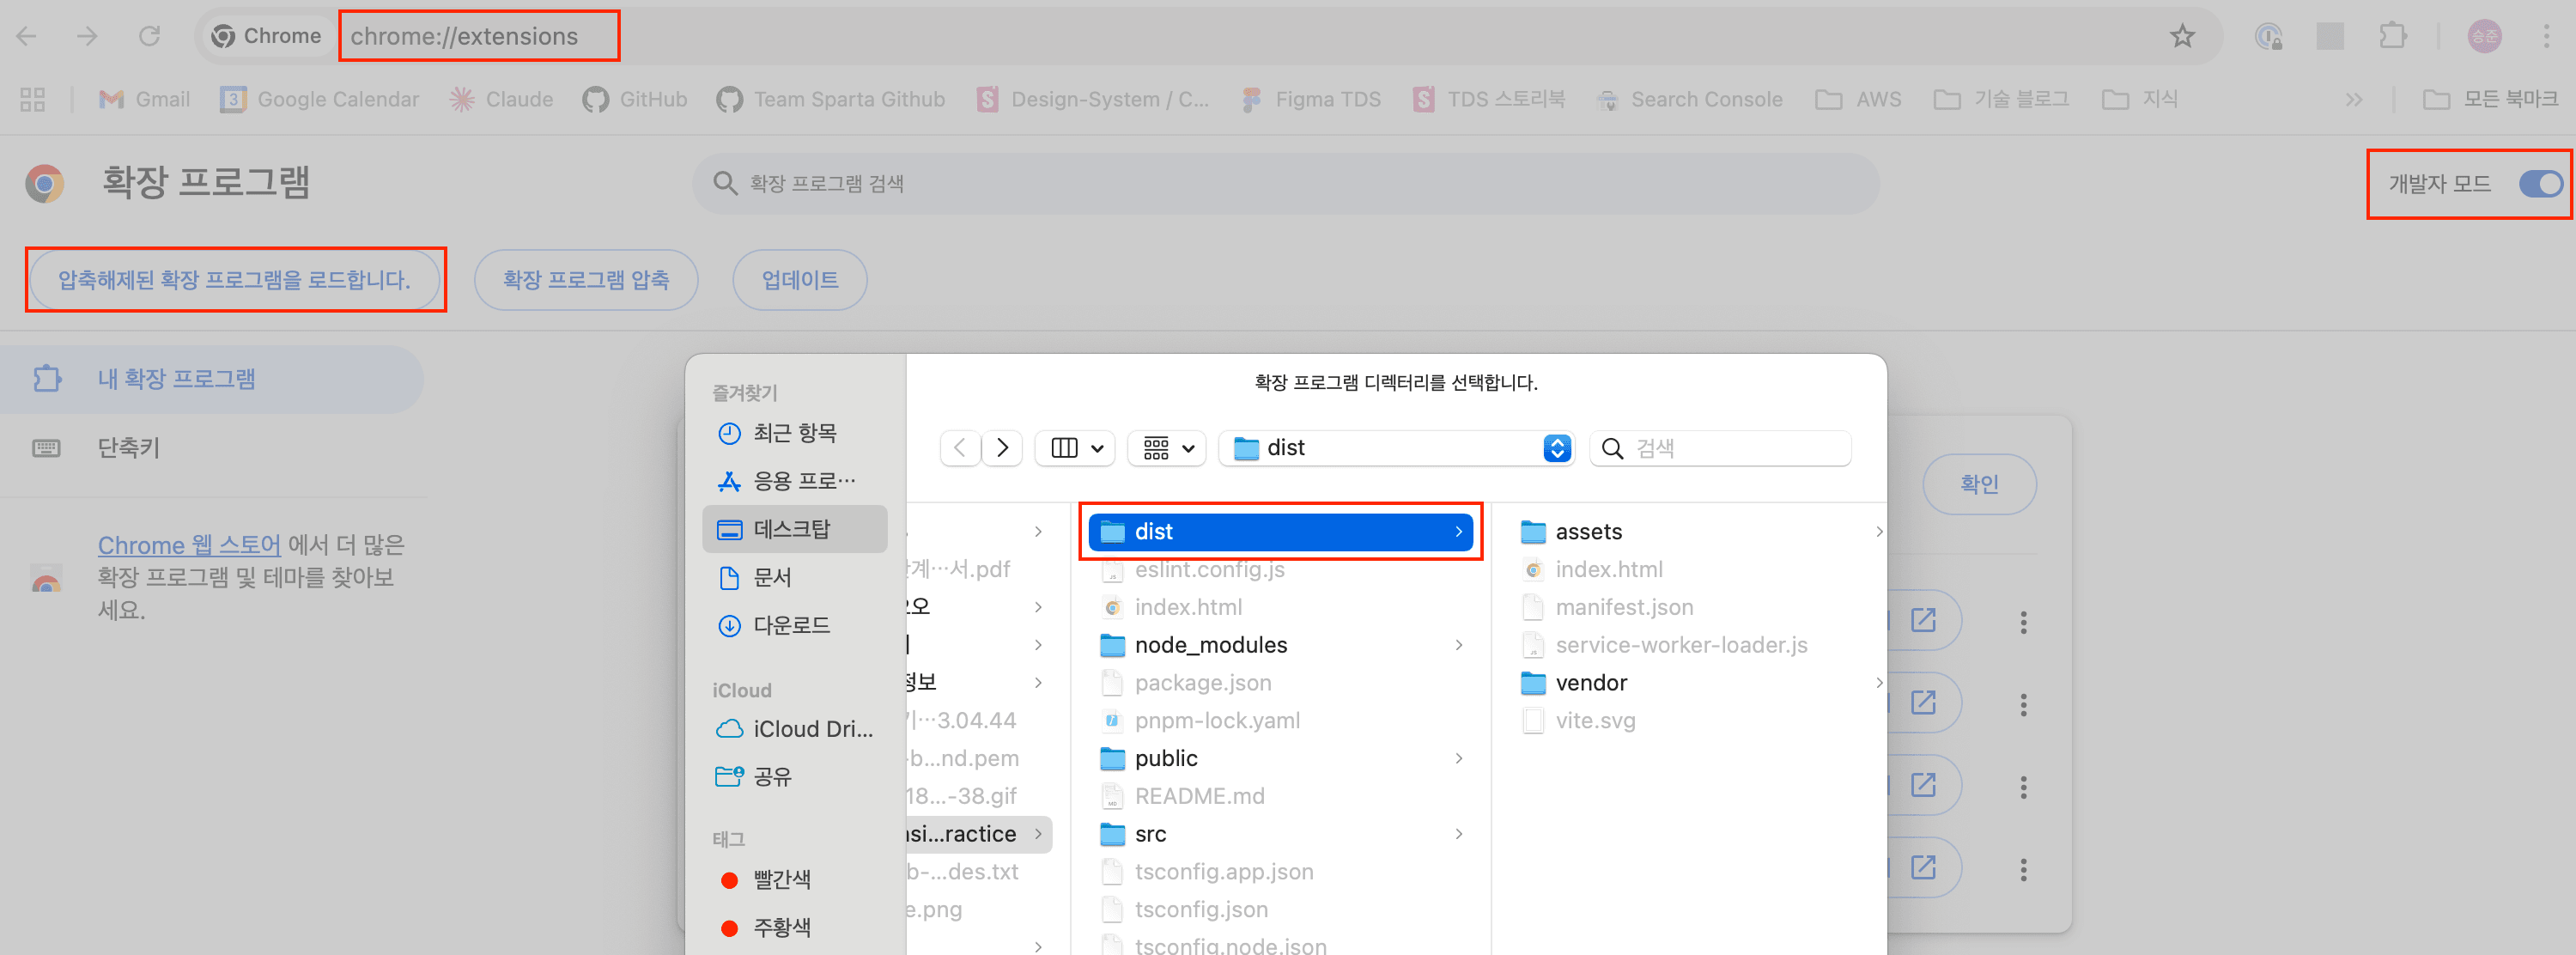The image size is (2576, 955).
Task: Open the Extensions puzzle icon in toolbar
Action: [x=2392, y=37]
